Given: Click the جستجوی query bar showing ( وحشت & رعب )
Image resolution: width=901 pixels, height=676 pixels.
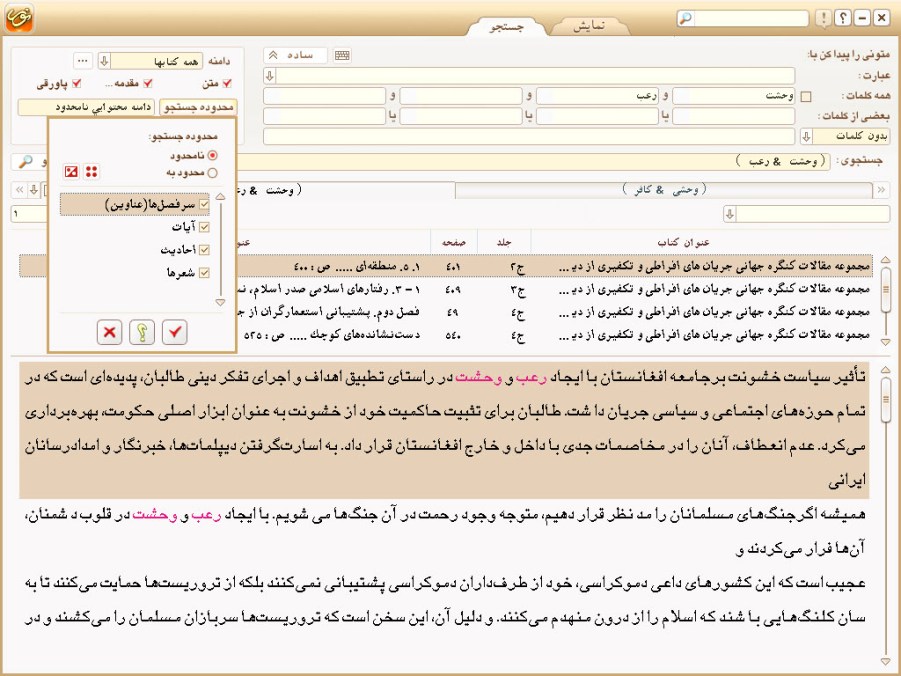Looking at the screenshot, I should pyautogui.click(x=534, y=162).
